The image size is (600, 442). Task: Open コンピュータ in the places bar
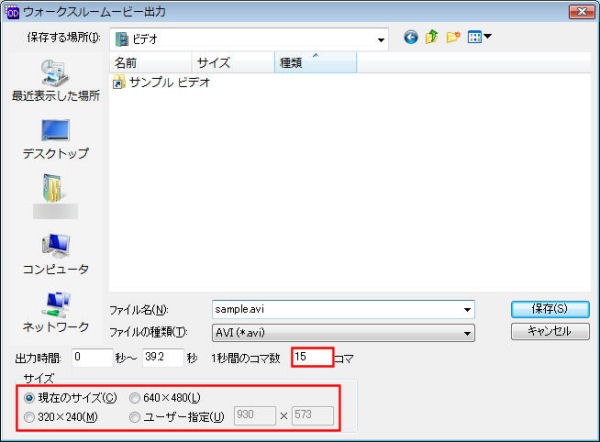click(55, 255)
